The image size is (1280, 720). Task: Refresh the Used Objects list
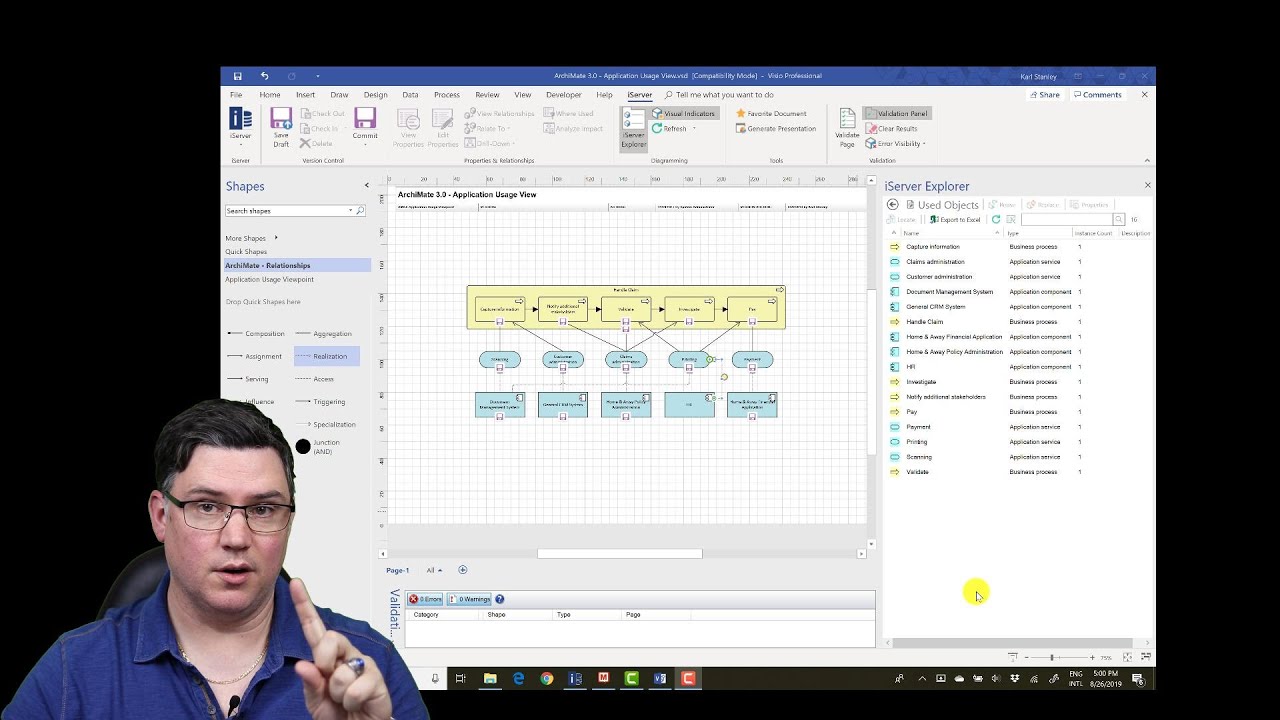pos(996,220)
